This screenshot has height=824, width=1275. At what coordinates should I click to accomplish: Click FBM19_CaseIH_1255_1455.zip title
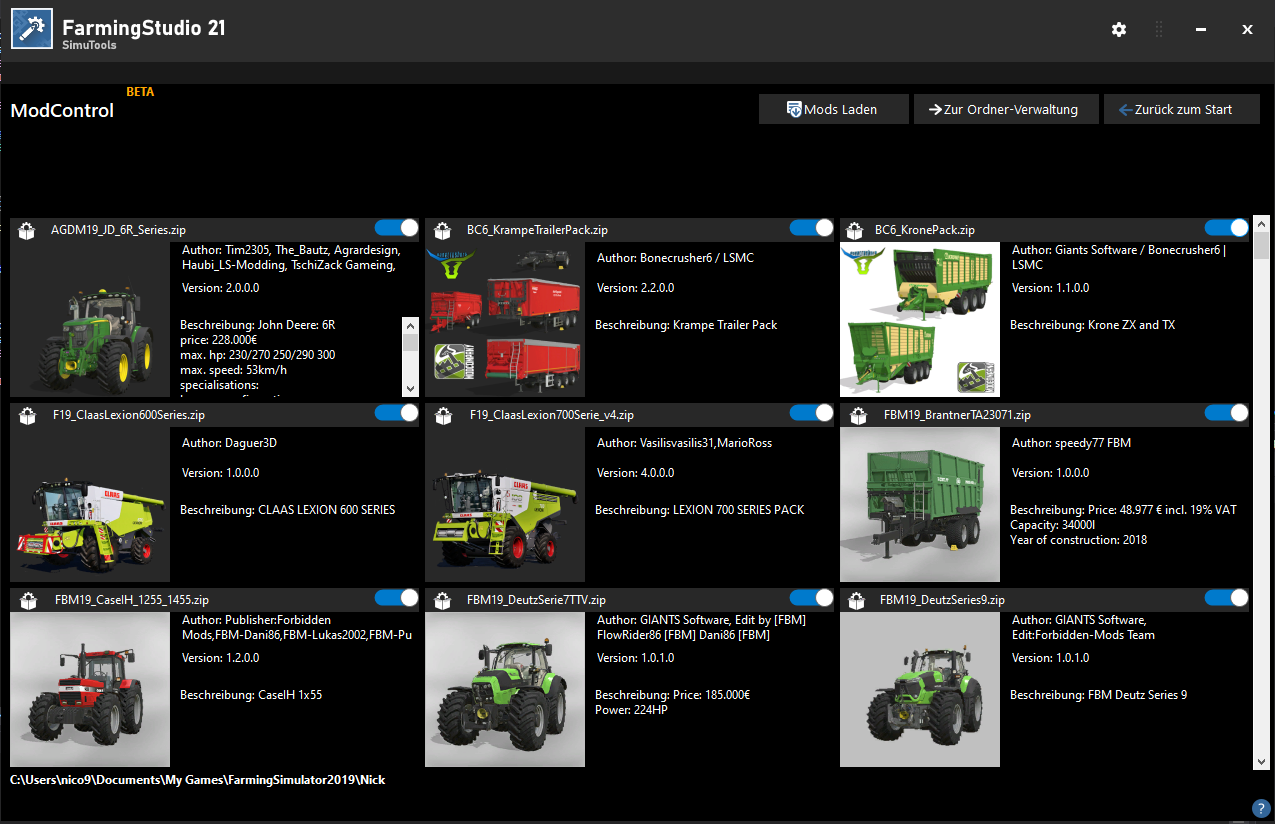click(x=132, y=600)
